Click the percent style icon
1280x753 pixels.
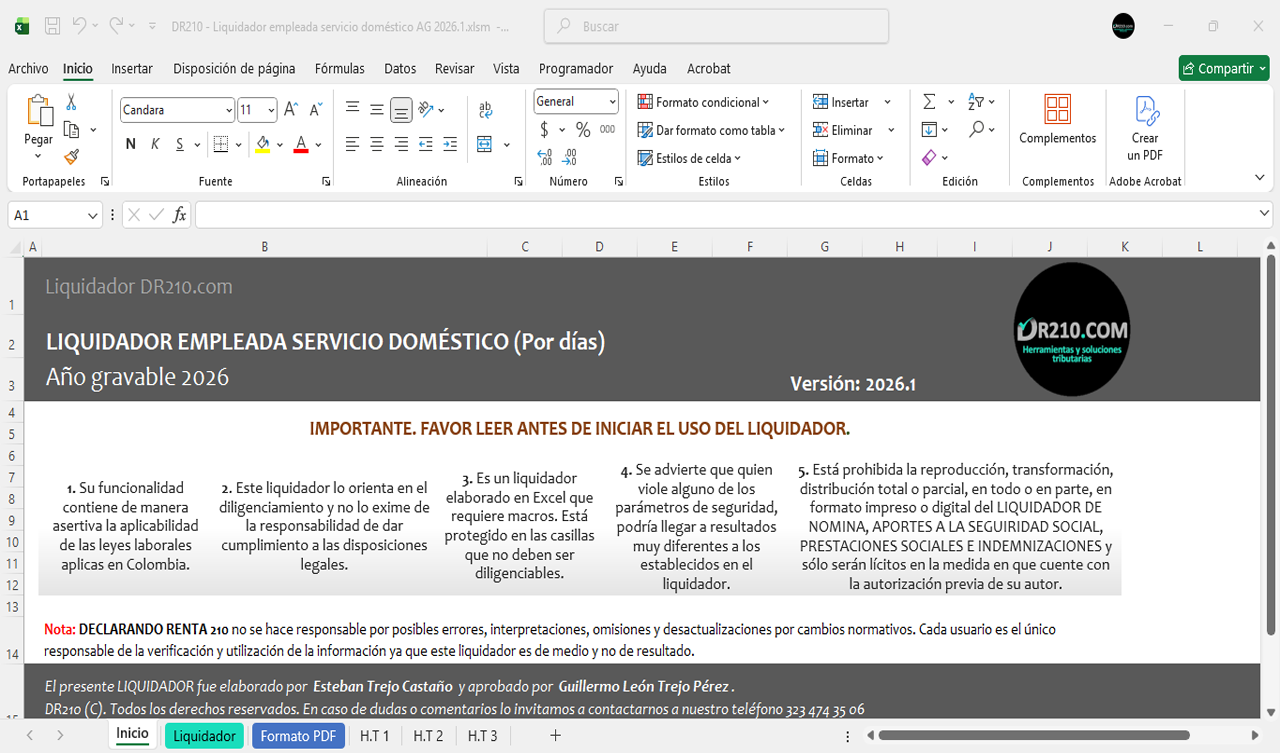[x=582, y=130]
